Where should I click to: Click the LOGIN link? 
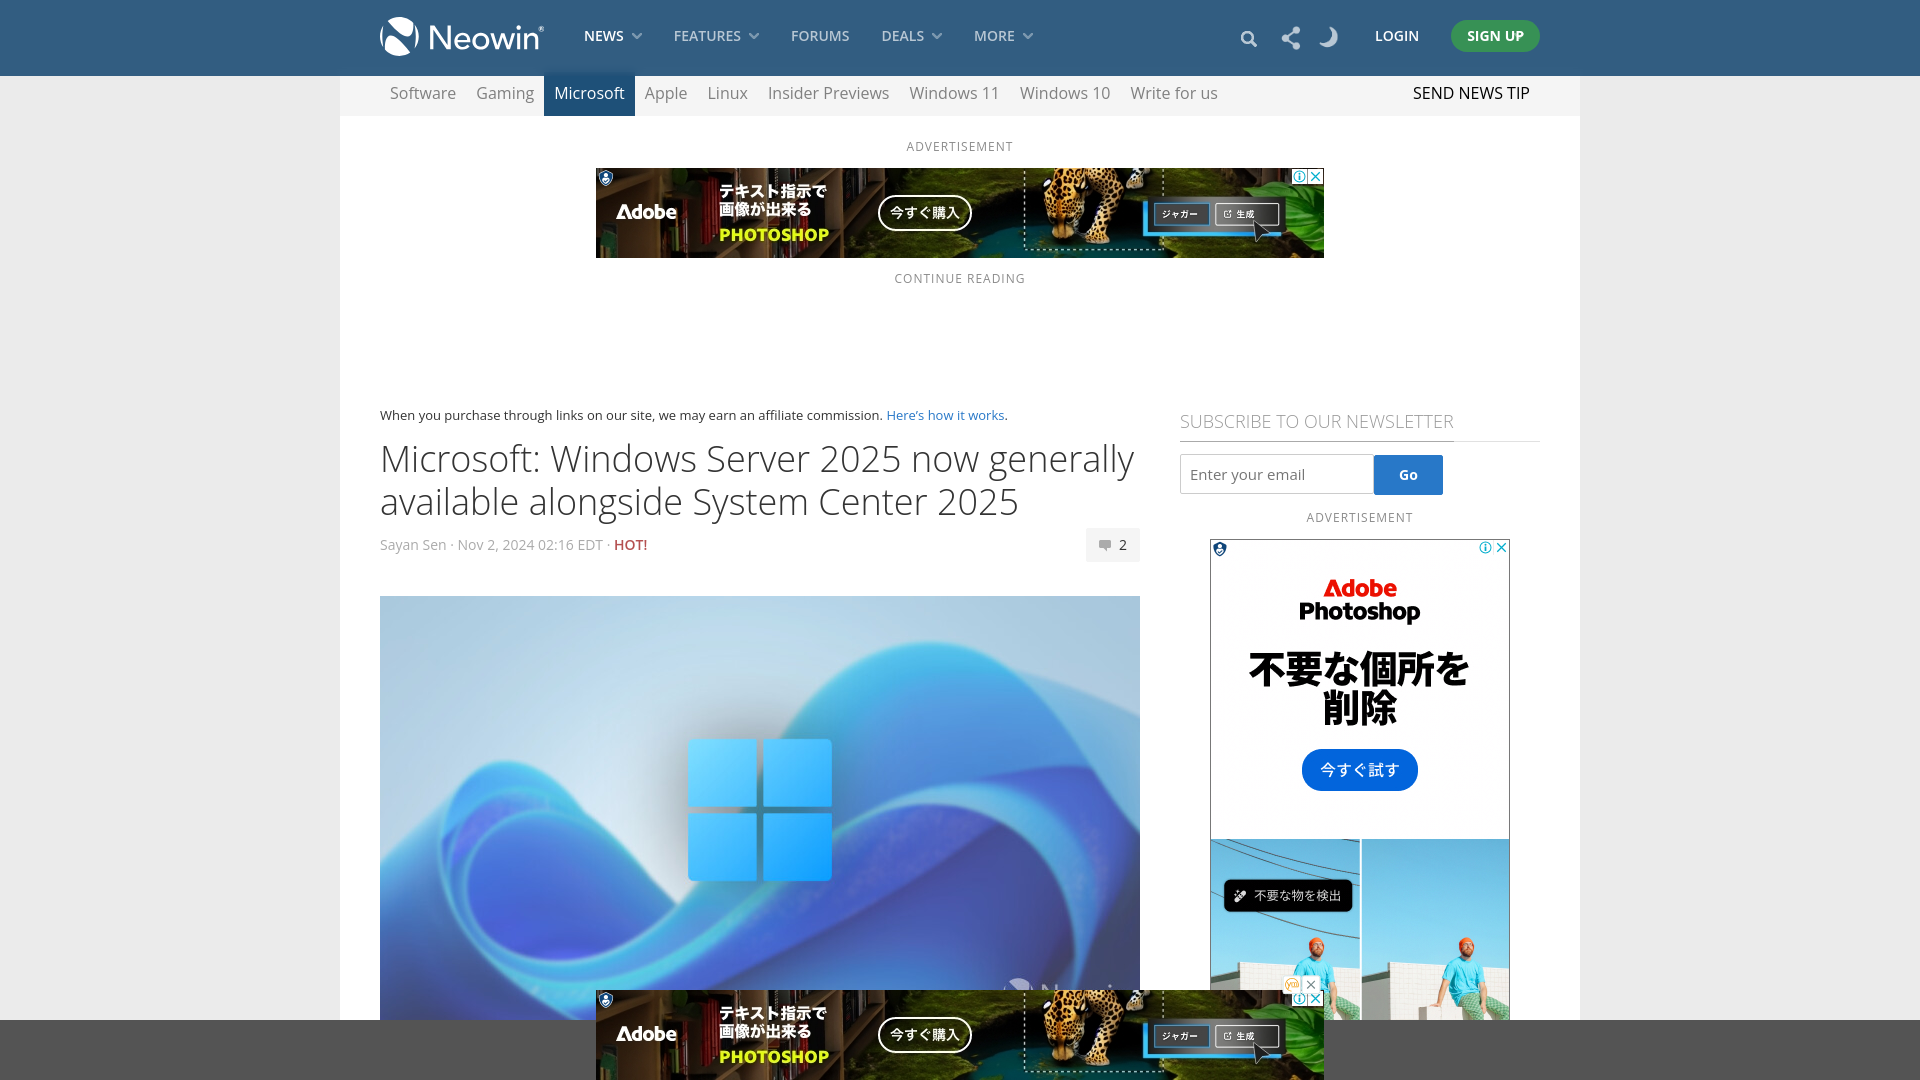(x=1396, y=36)
